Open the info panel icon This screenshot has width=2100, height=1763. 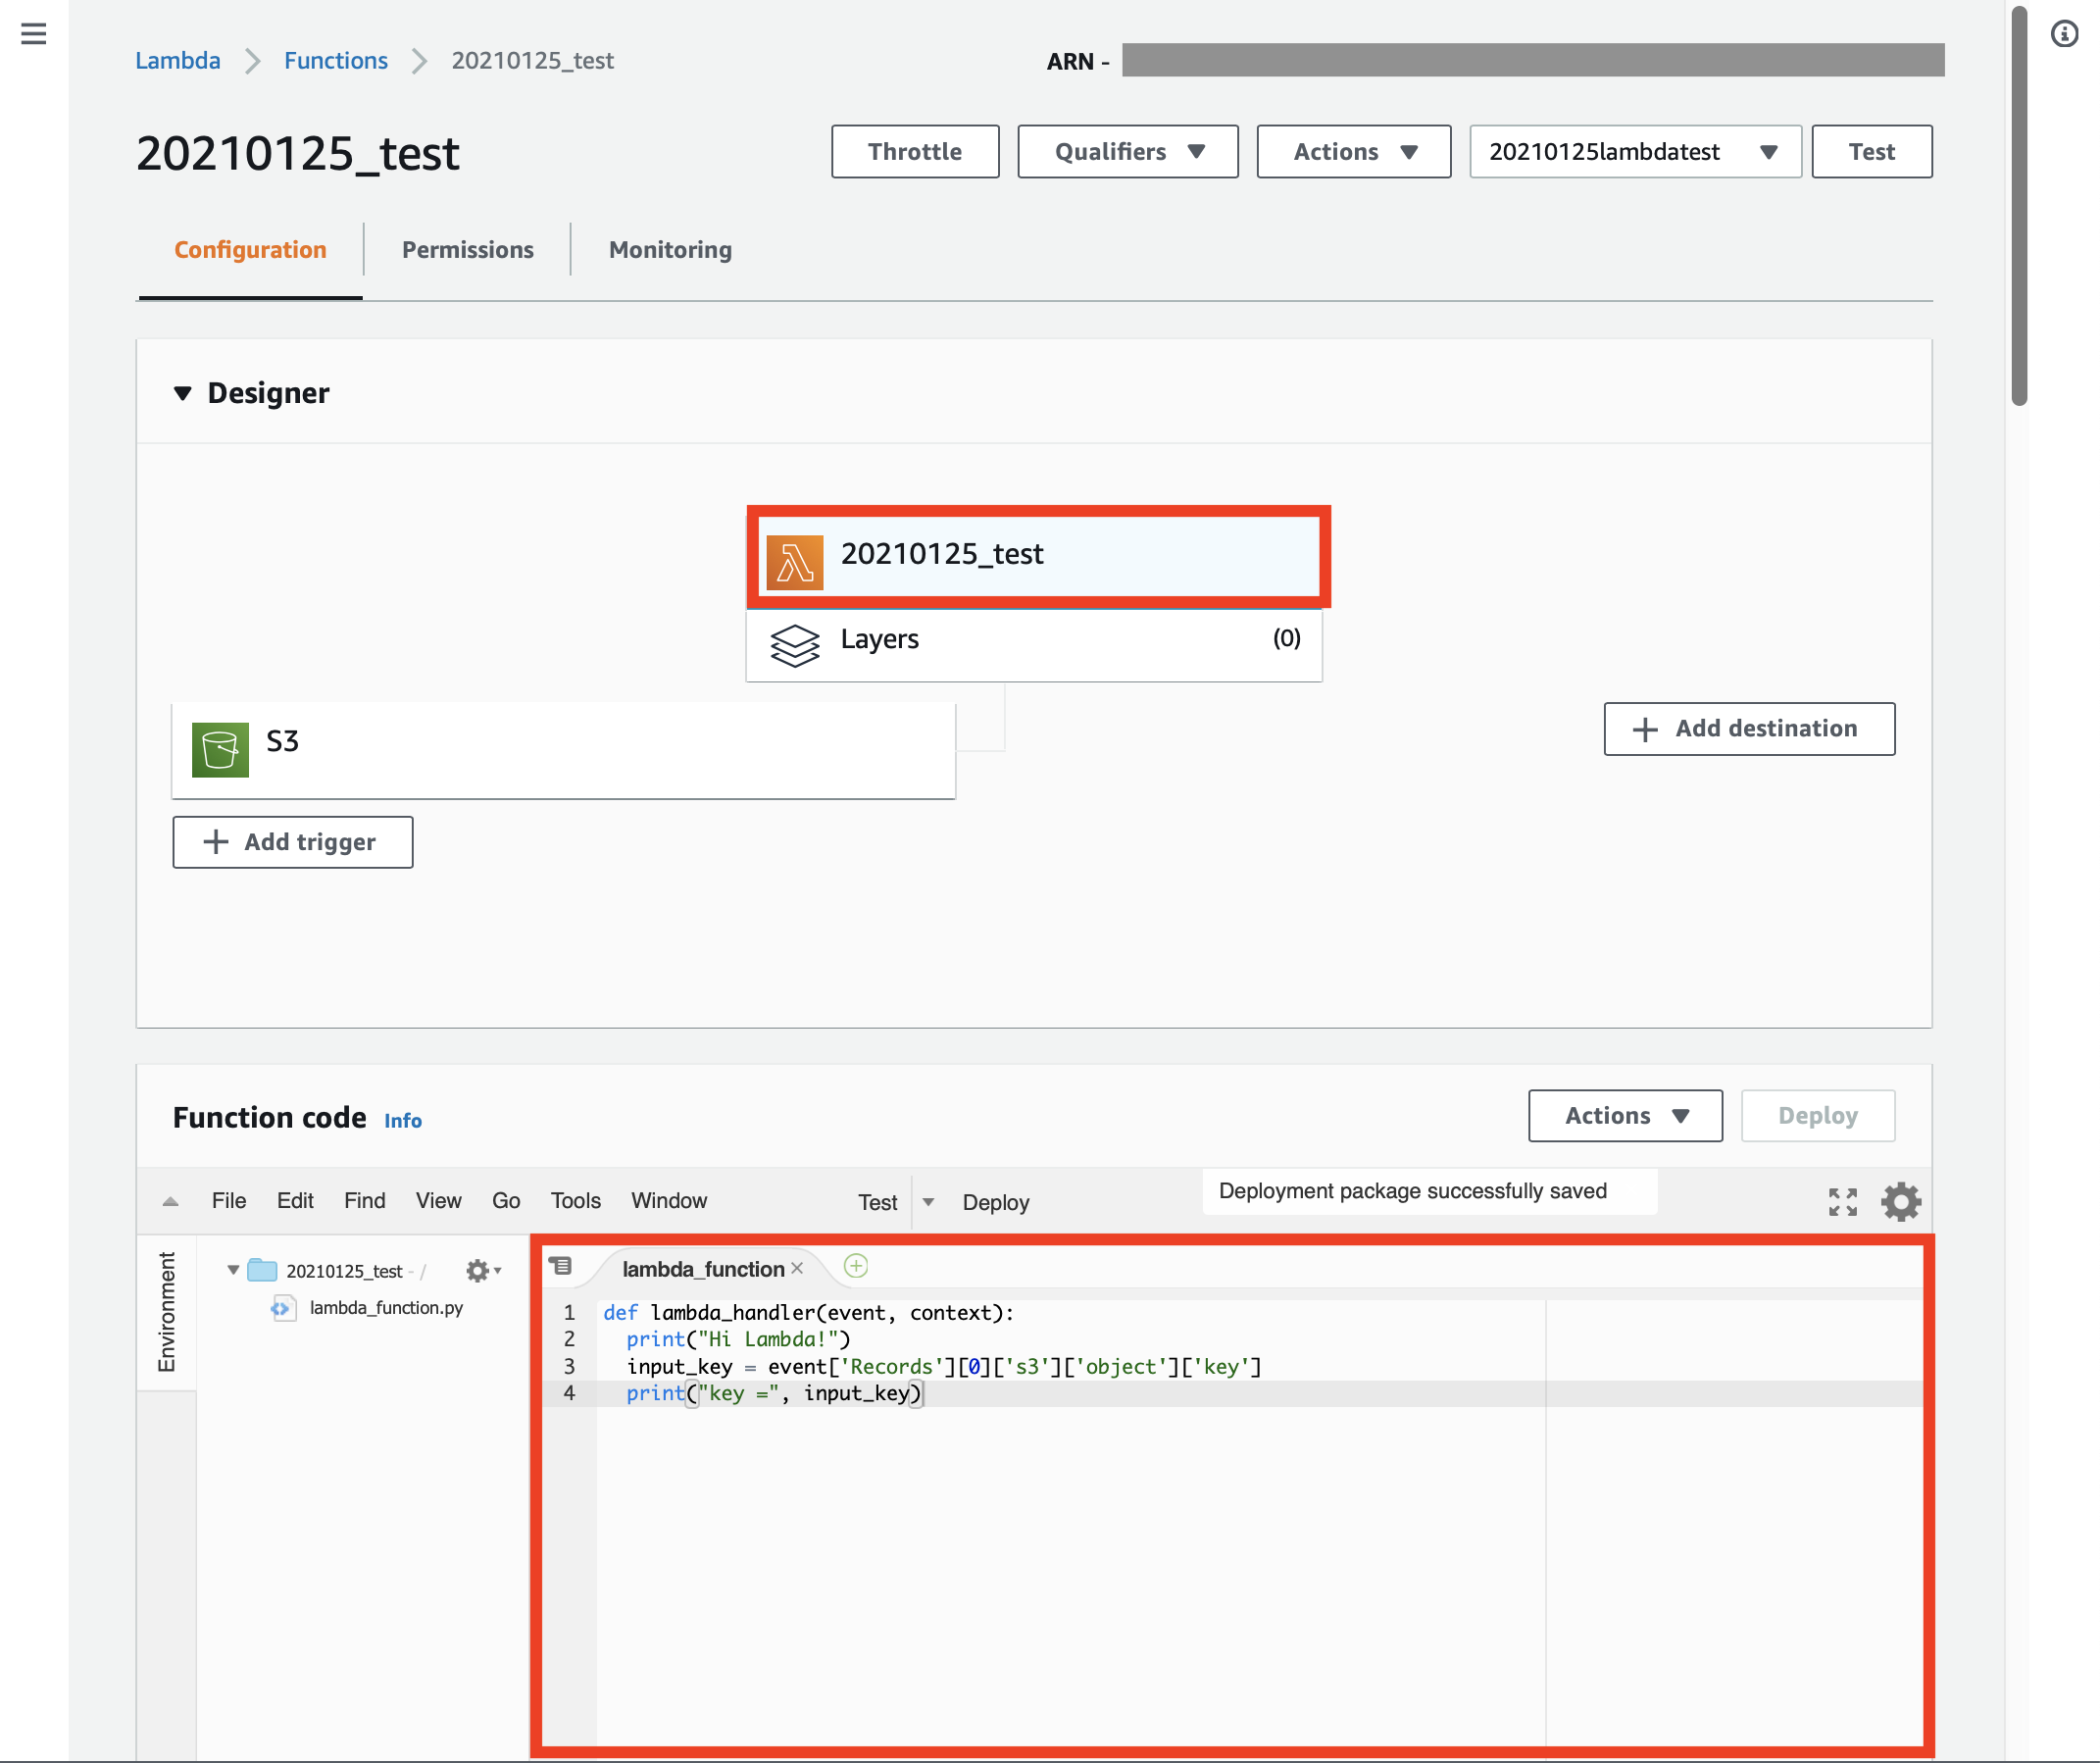2063,34
